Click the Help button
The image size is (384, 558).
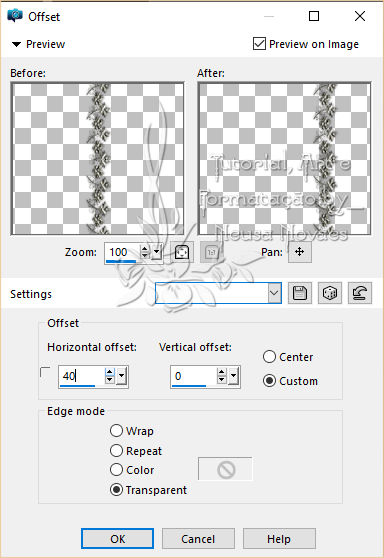click(x=279, y=539)
